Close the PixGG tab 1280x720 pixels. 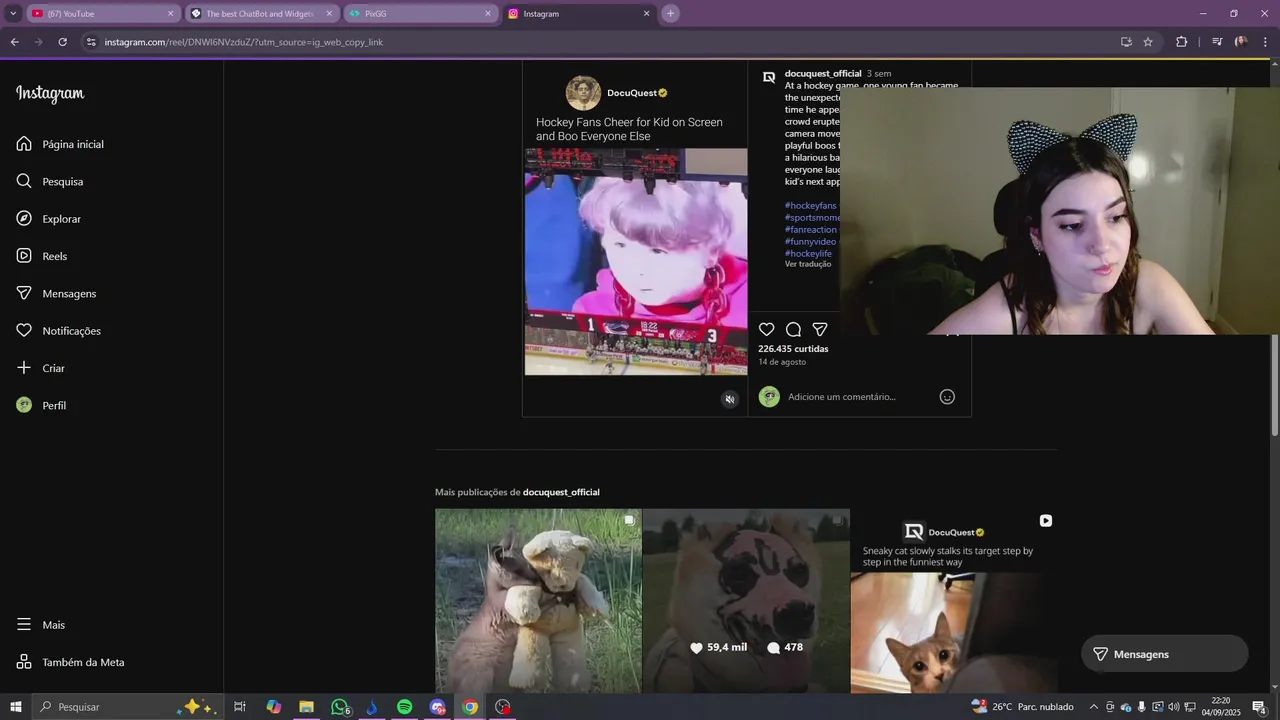tap(488, 14)
